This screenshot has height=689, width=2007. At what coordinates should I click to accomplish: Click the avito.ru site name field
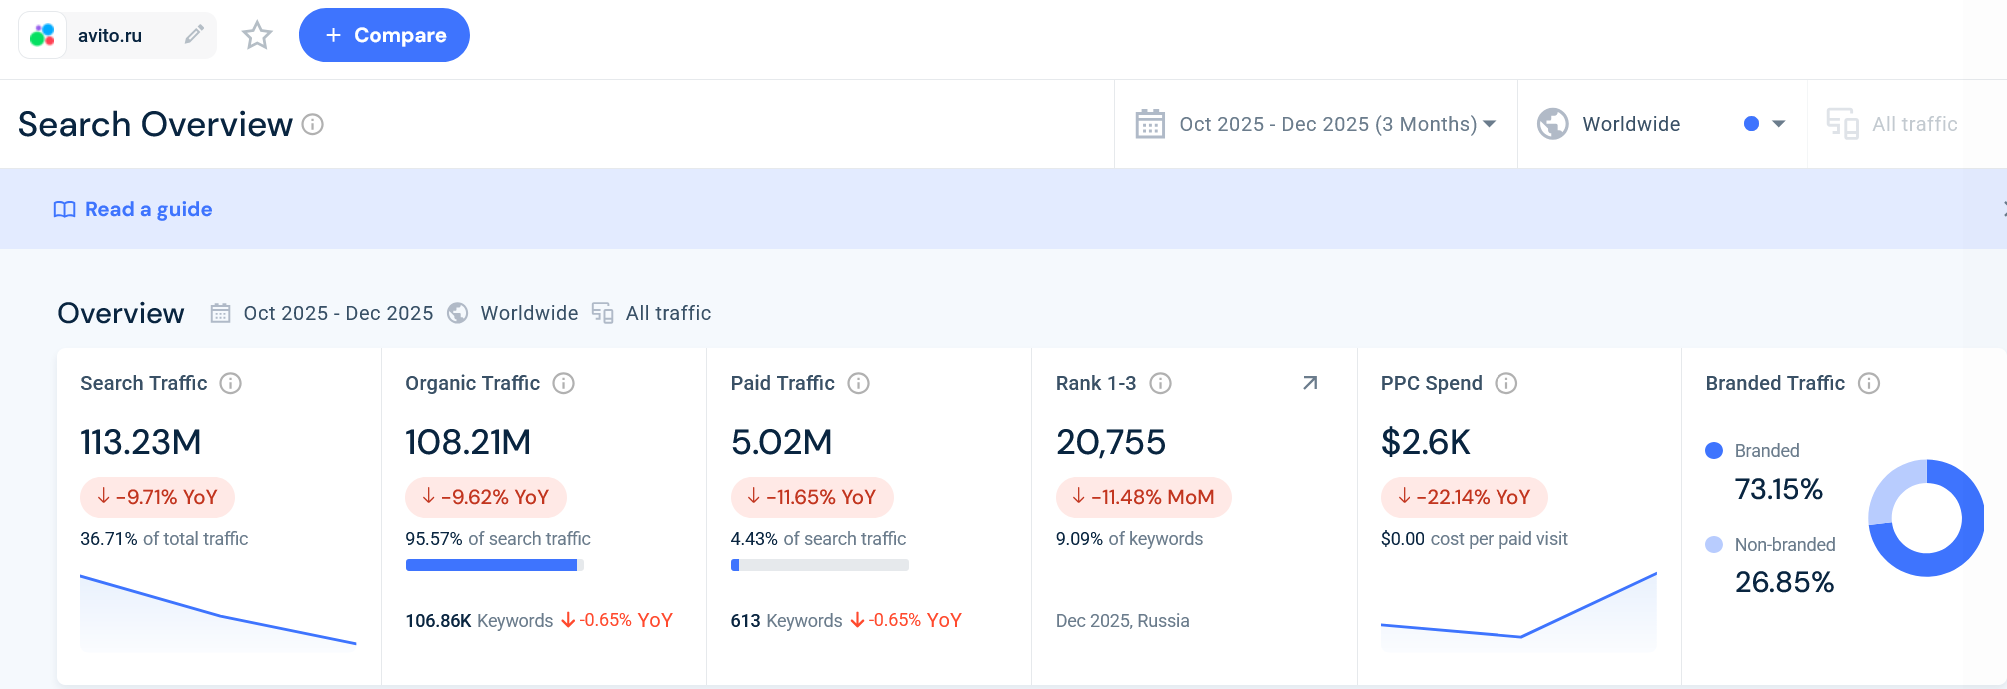[110, 35]
